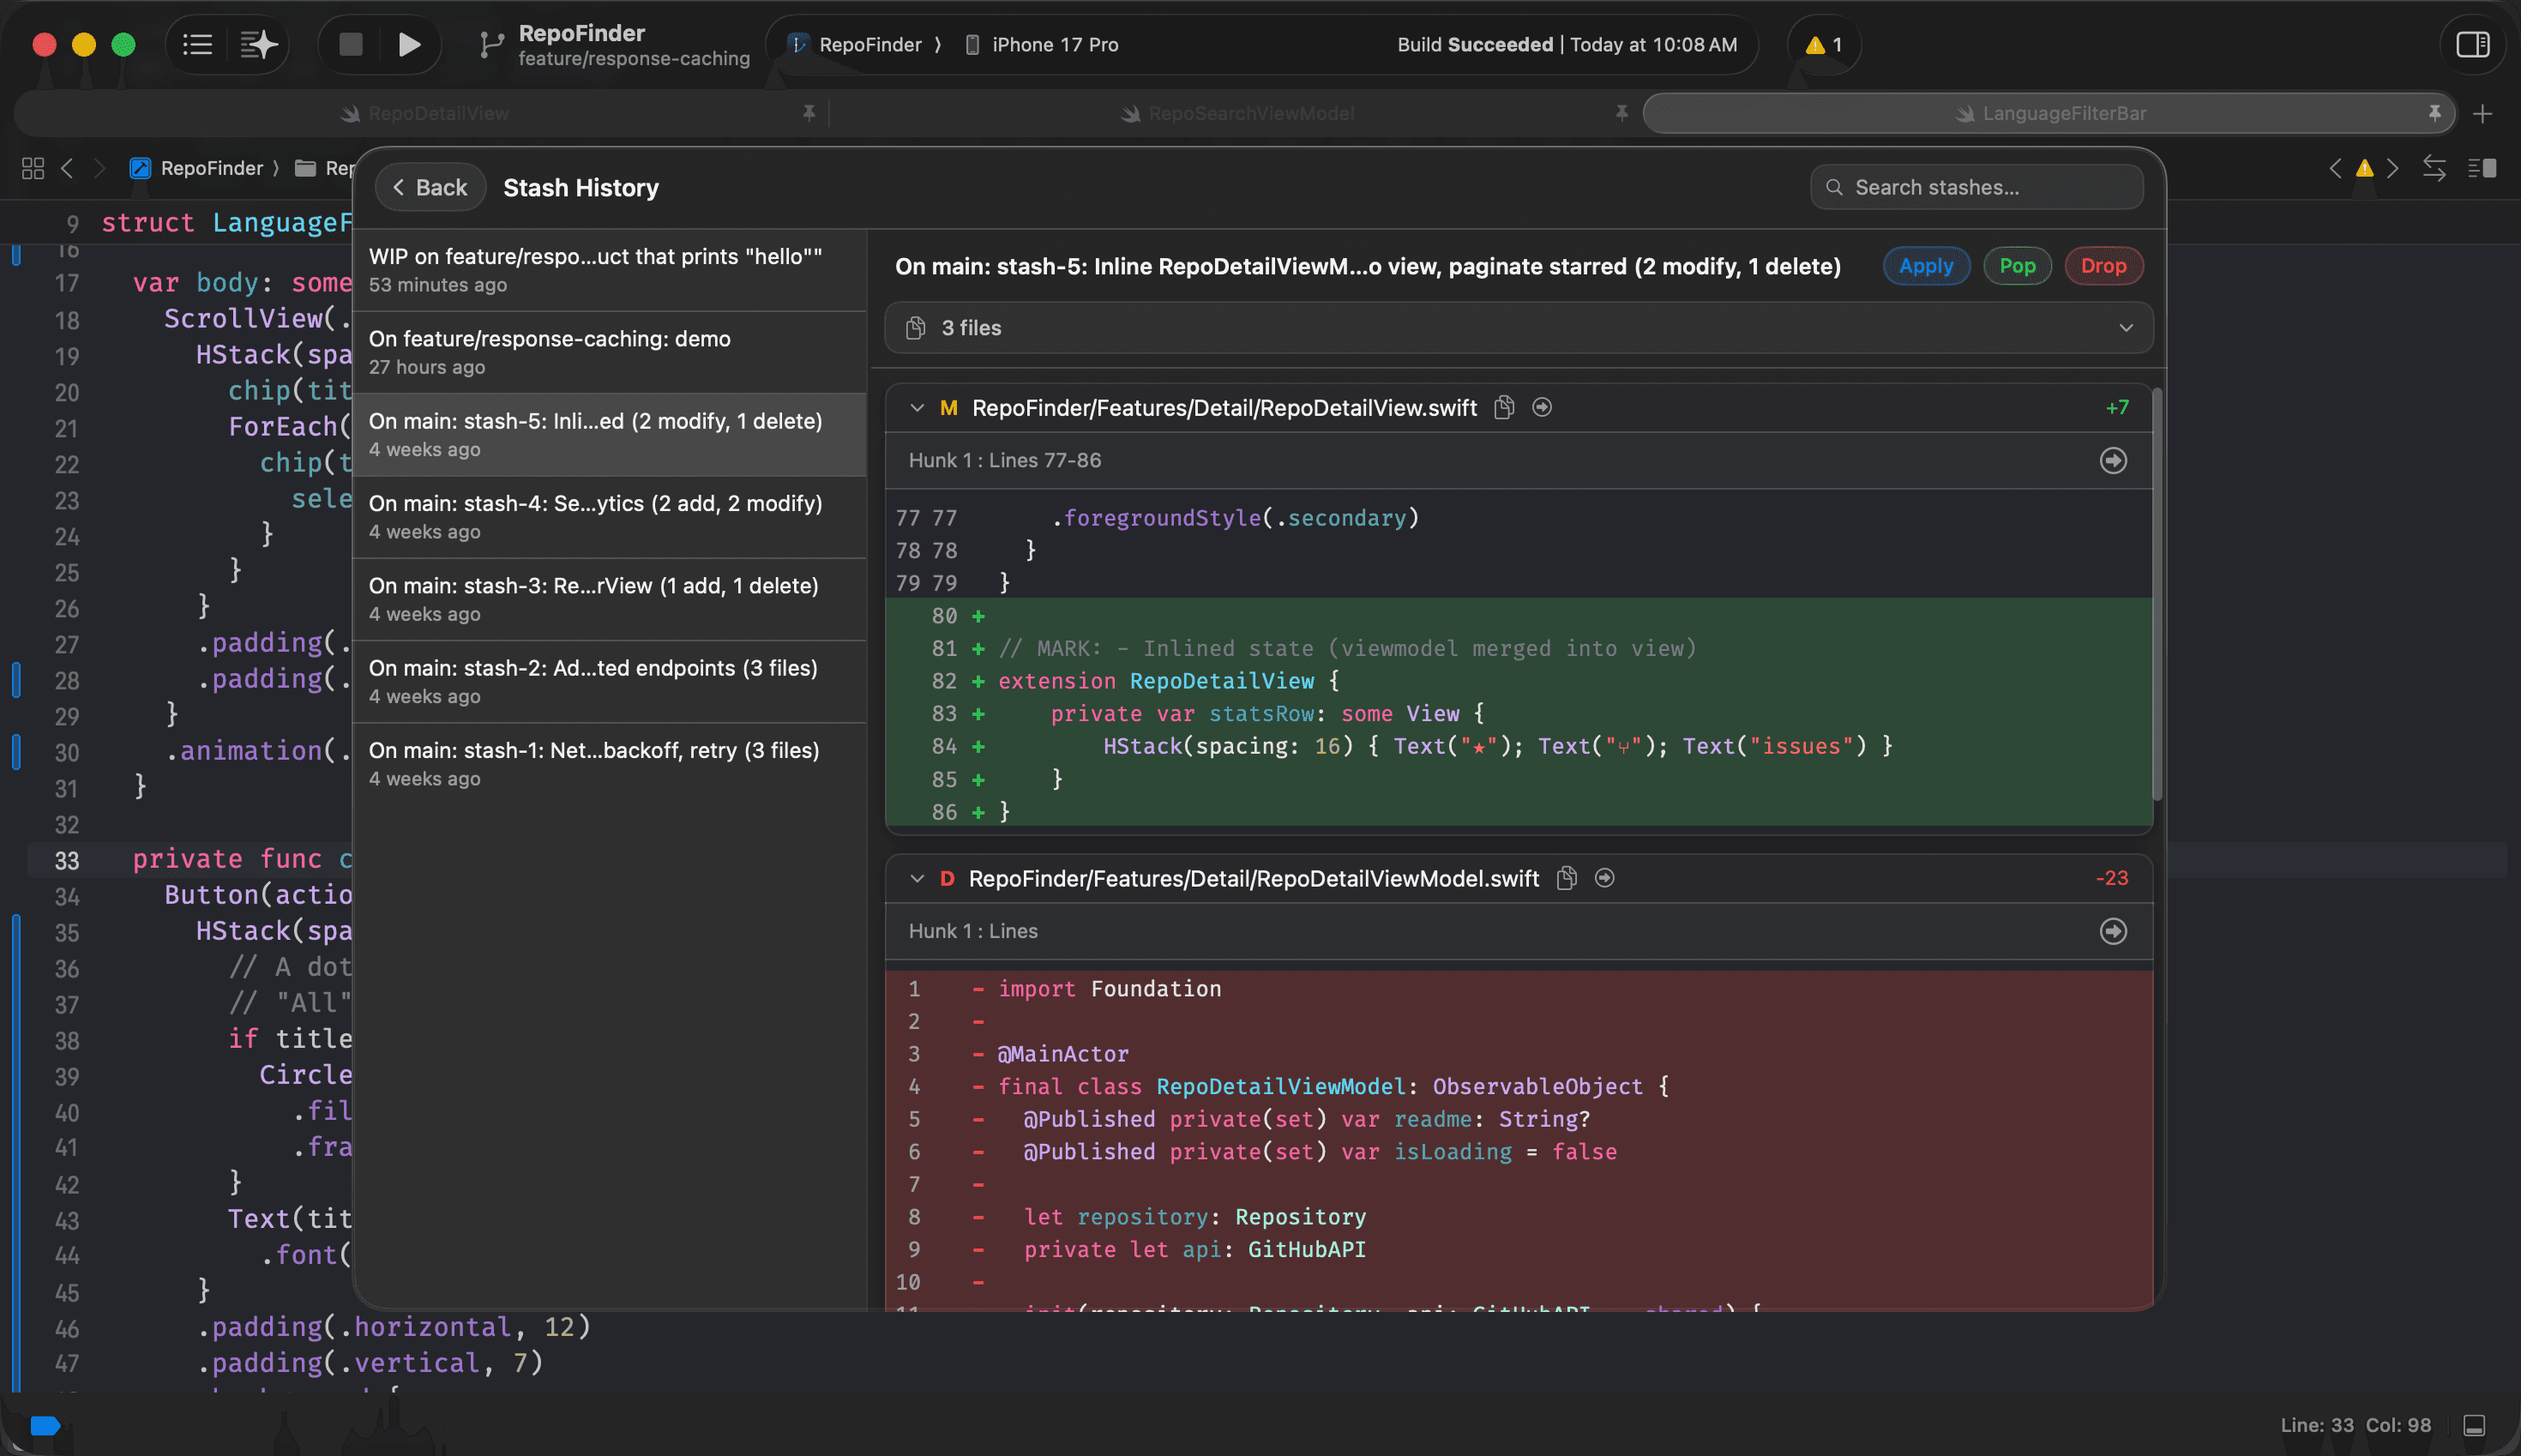Unpin the RepoDetailView tab
Viewport: 2521px width, 1456px height.
coord(809,113)
